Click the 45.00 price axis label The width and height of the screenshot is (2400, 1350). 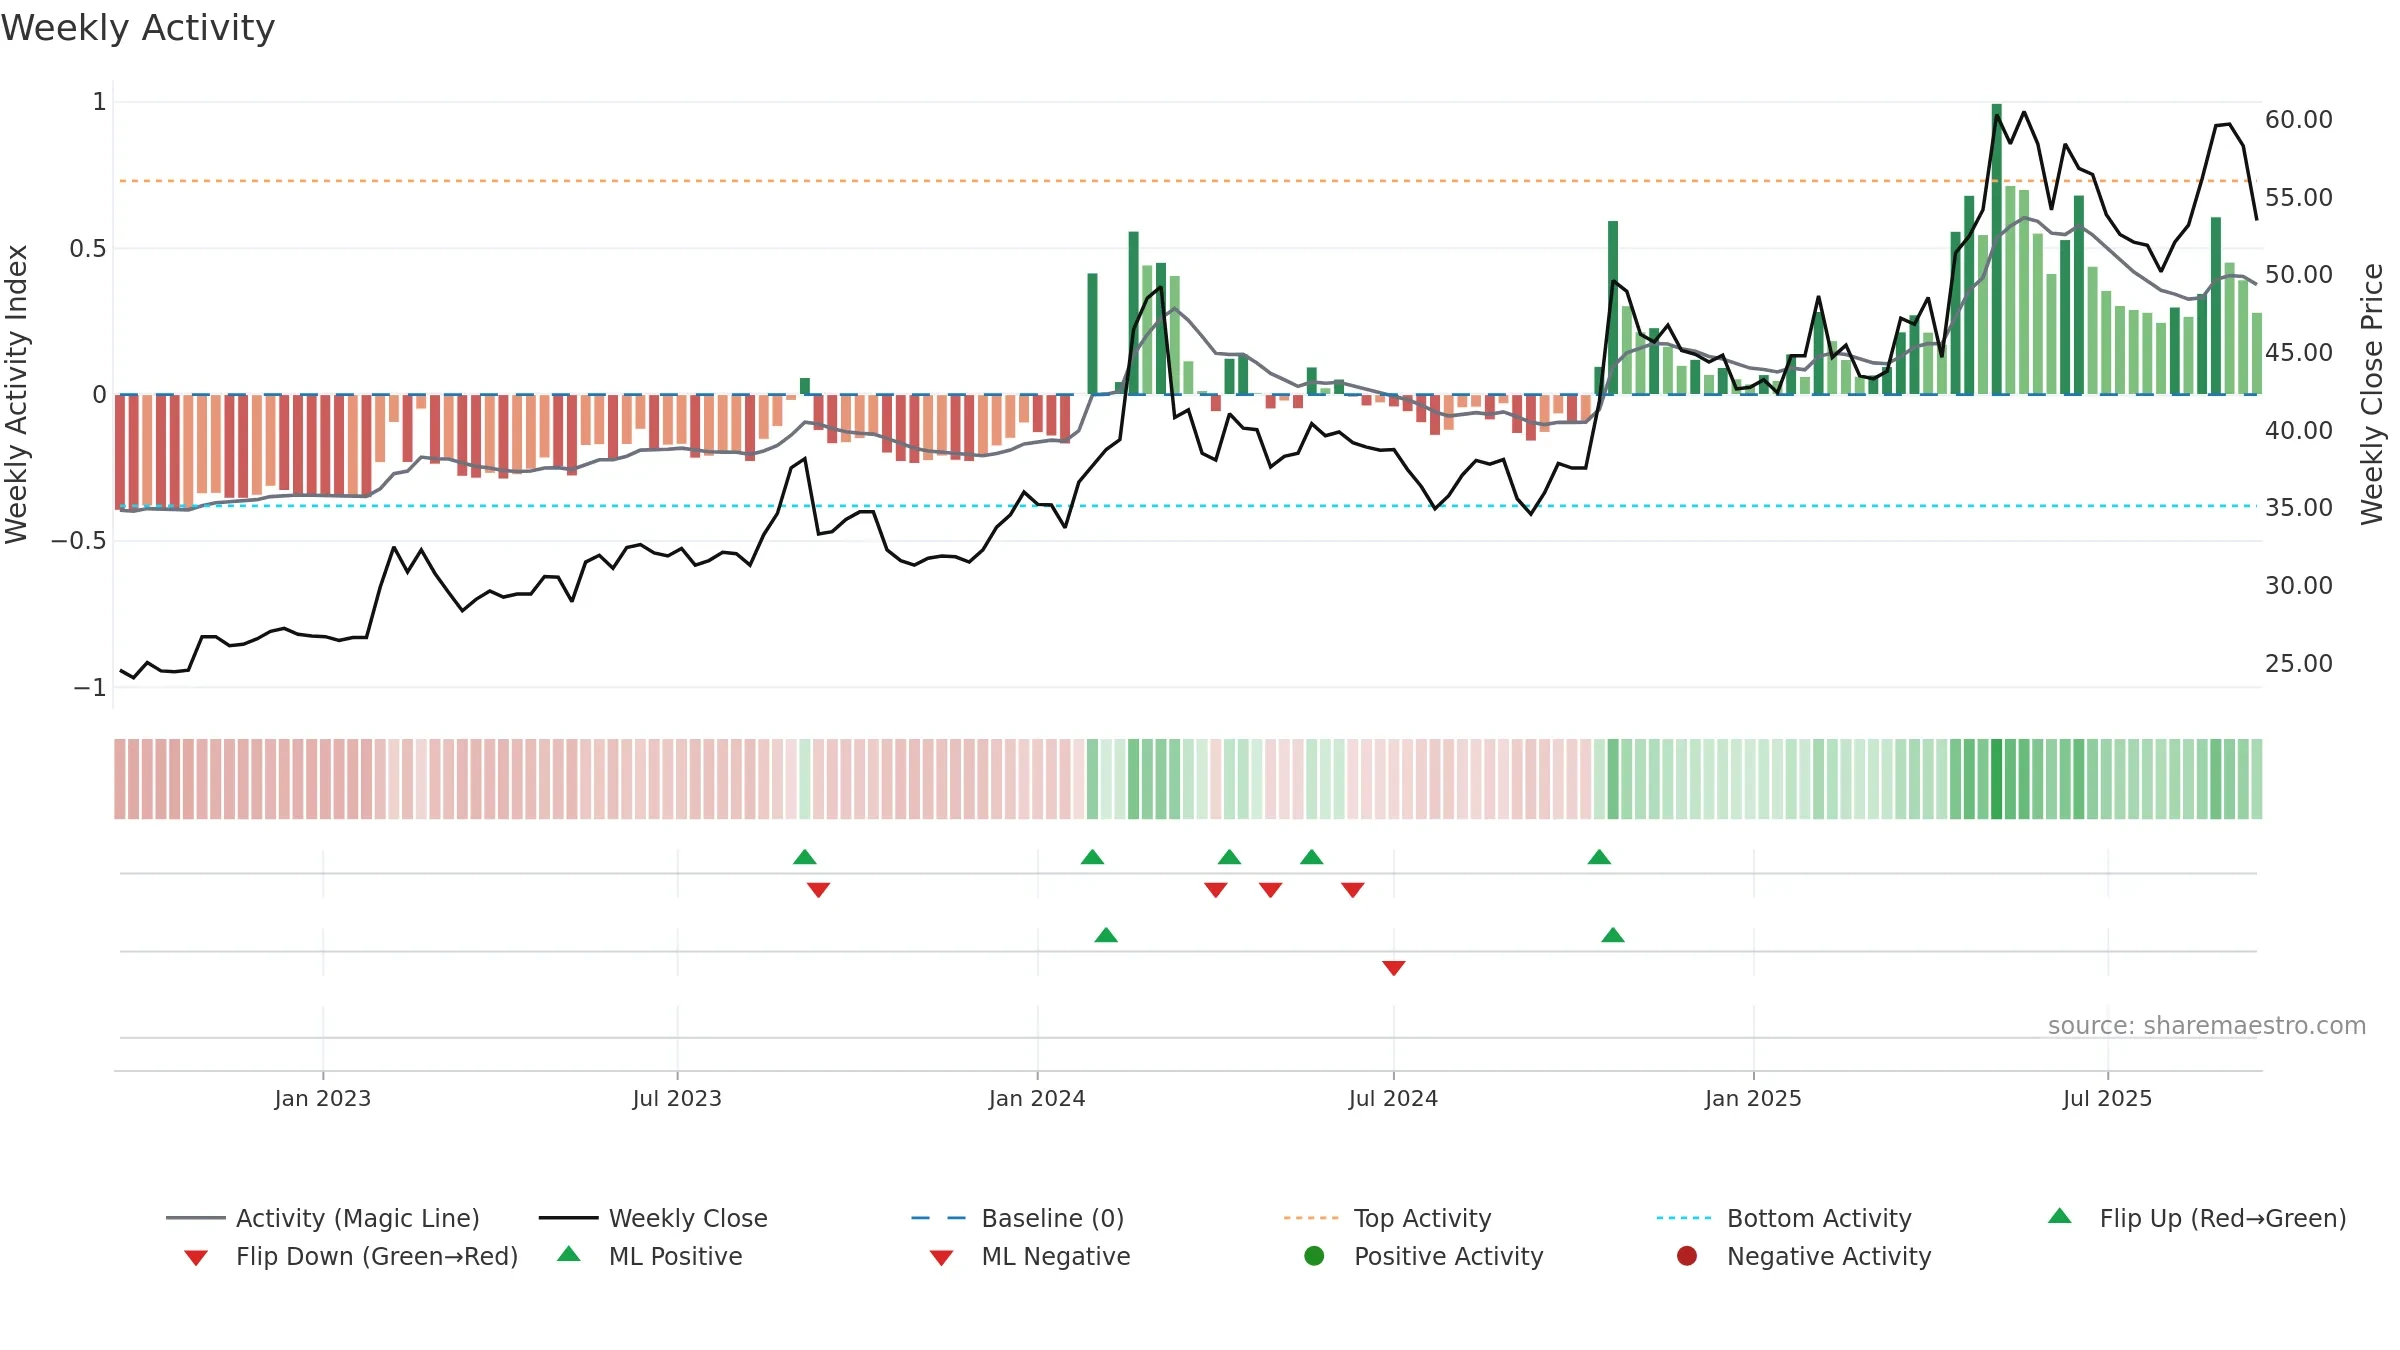click(2299, 352)
